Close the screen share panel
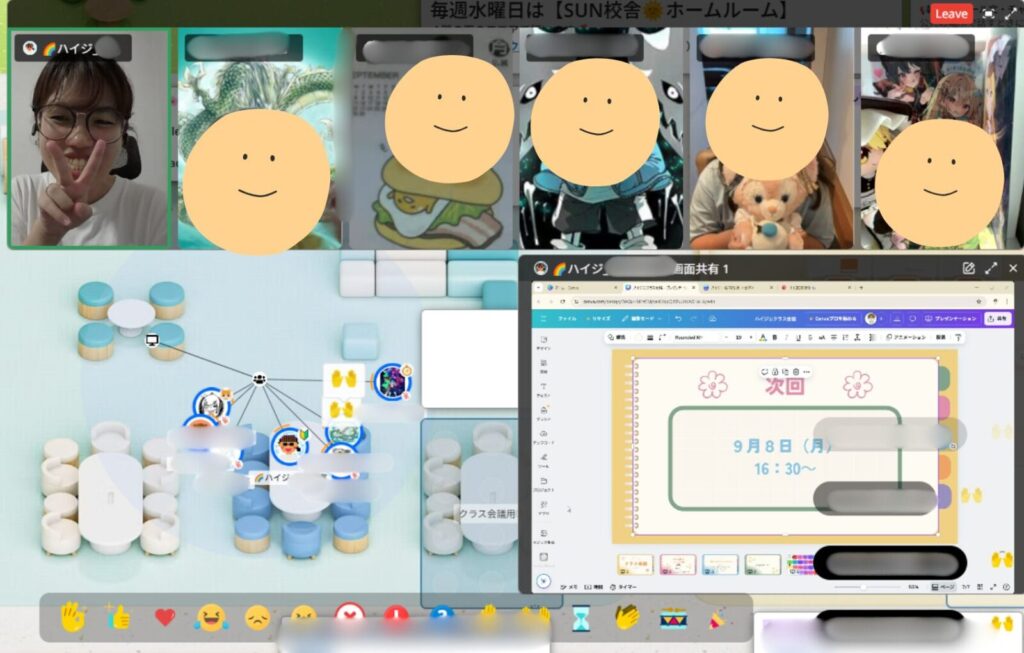This screenshot has width=1024, height=653. pos(1013,268)
